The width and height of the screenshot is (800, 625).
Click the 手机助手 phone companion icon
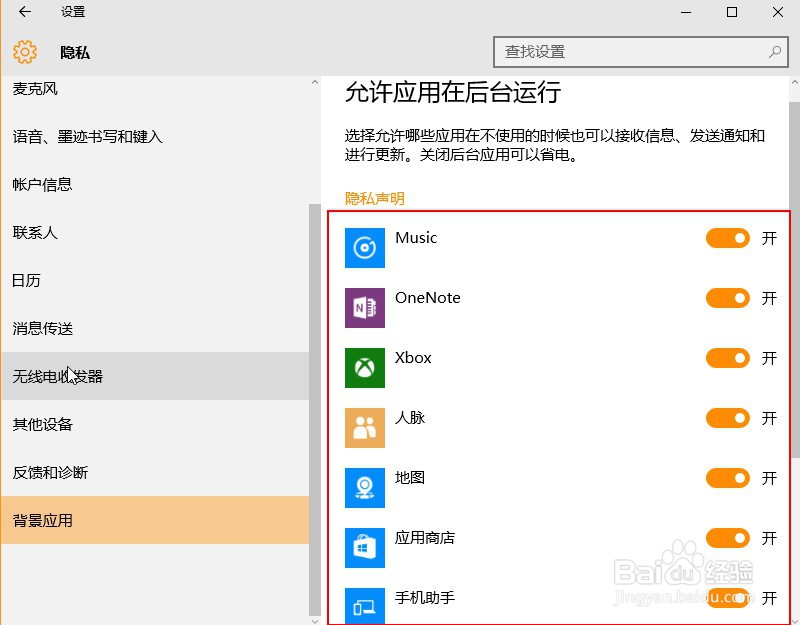364,606
